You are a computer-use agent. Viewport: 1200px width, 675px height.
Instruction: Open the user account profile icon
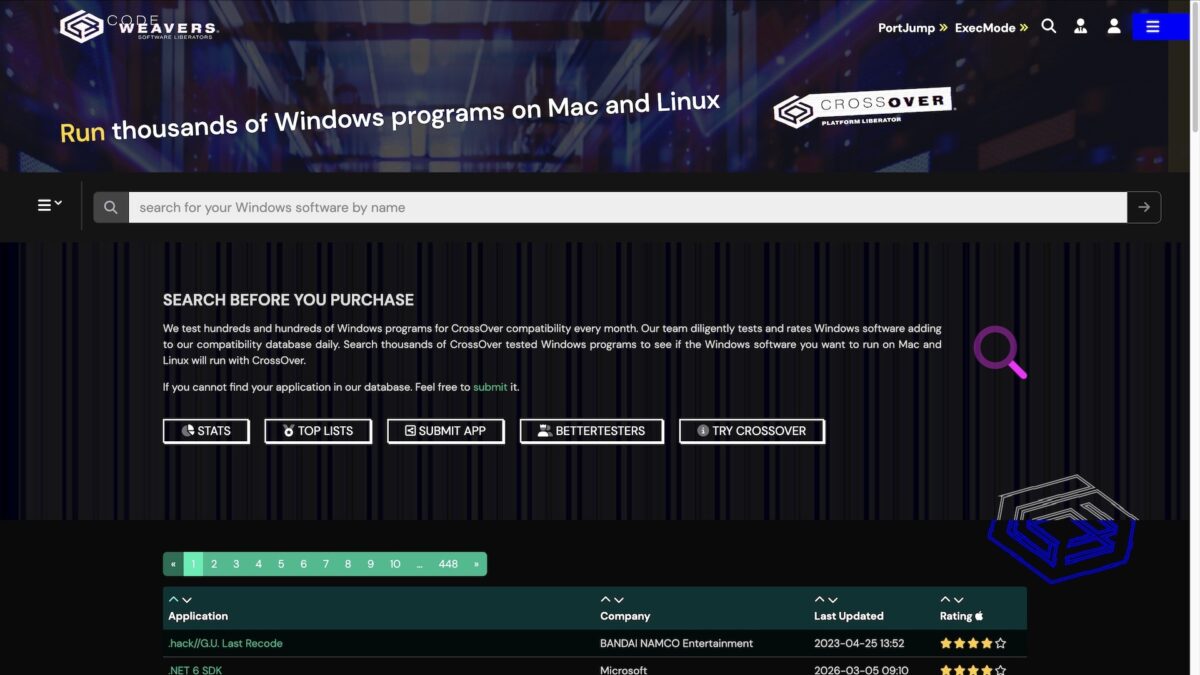(x=1114, y=27)
